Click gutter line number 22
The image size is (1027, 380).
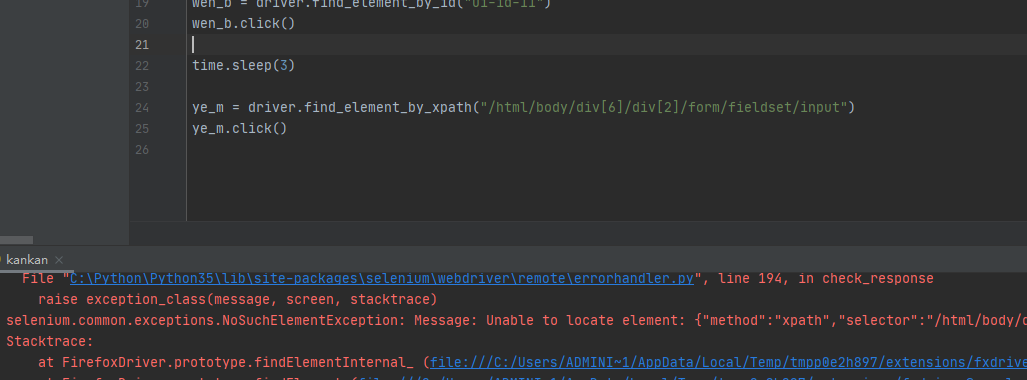142,66
